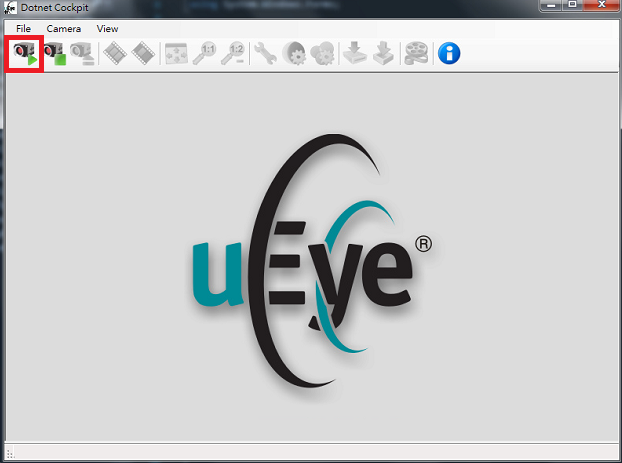Open the Camera menu
The width and height of the screenshot is (622, 463).
click(63, 29)
